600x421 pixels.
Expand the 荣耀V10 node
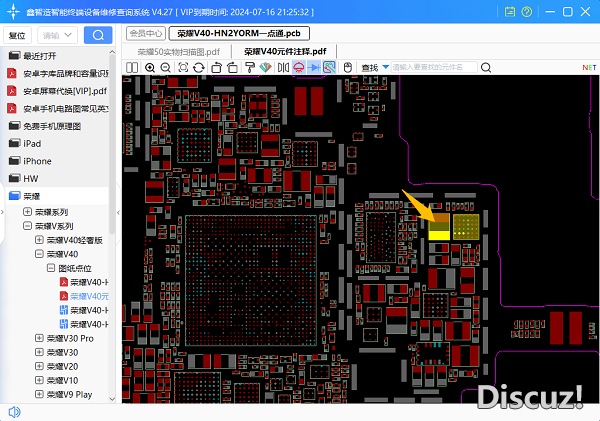coord(39,380)
